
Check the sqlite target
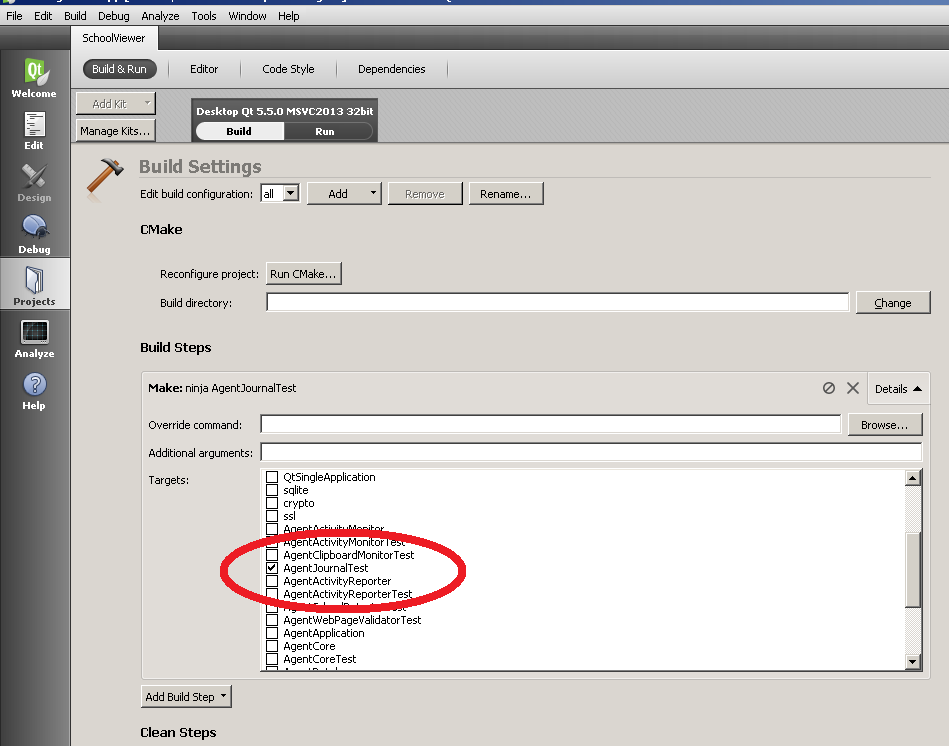[x=272, y=490]
